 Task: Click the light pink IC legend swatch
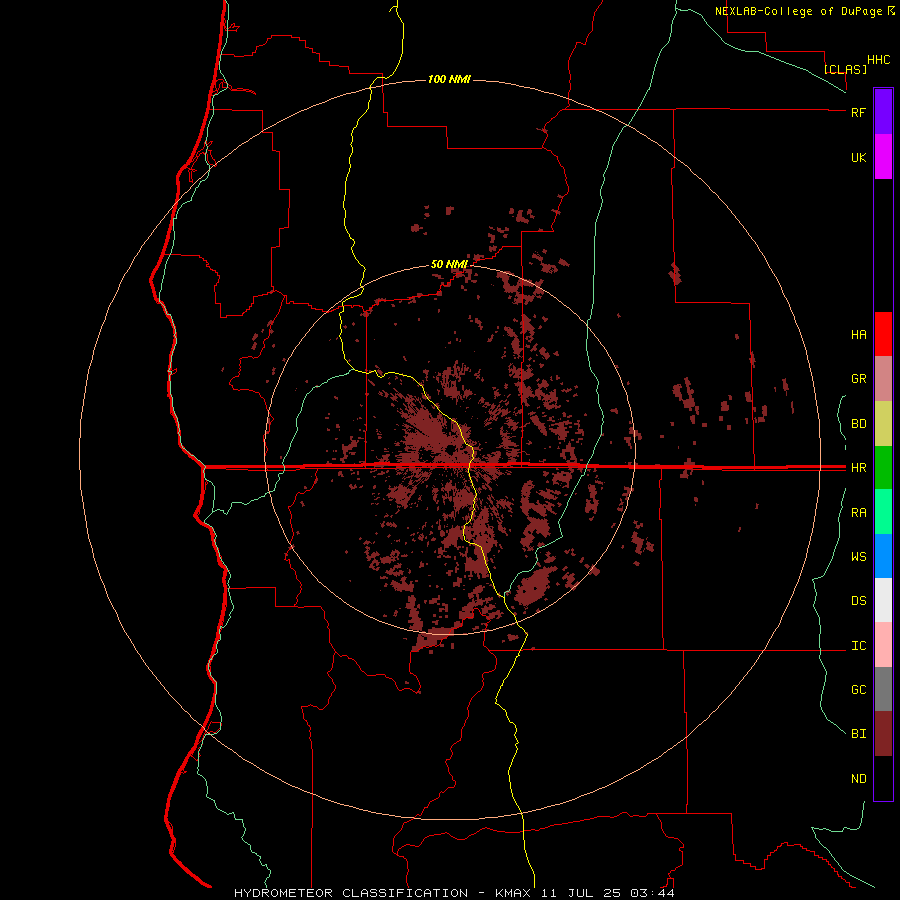883,645
